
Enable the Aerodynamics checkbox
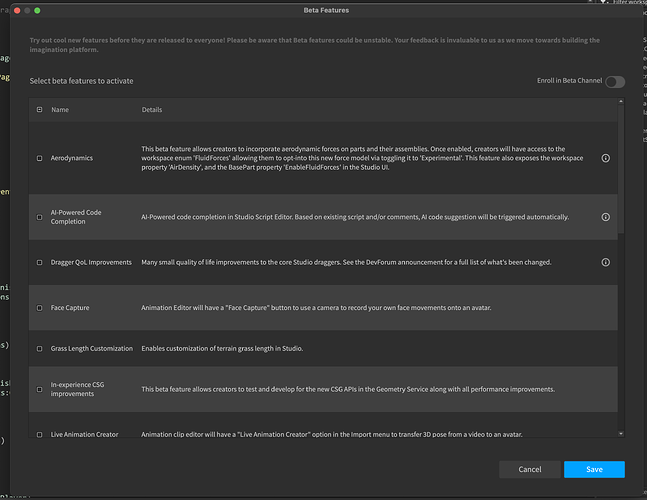tap(40, 158)
